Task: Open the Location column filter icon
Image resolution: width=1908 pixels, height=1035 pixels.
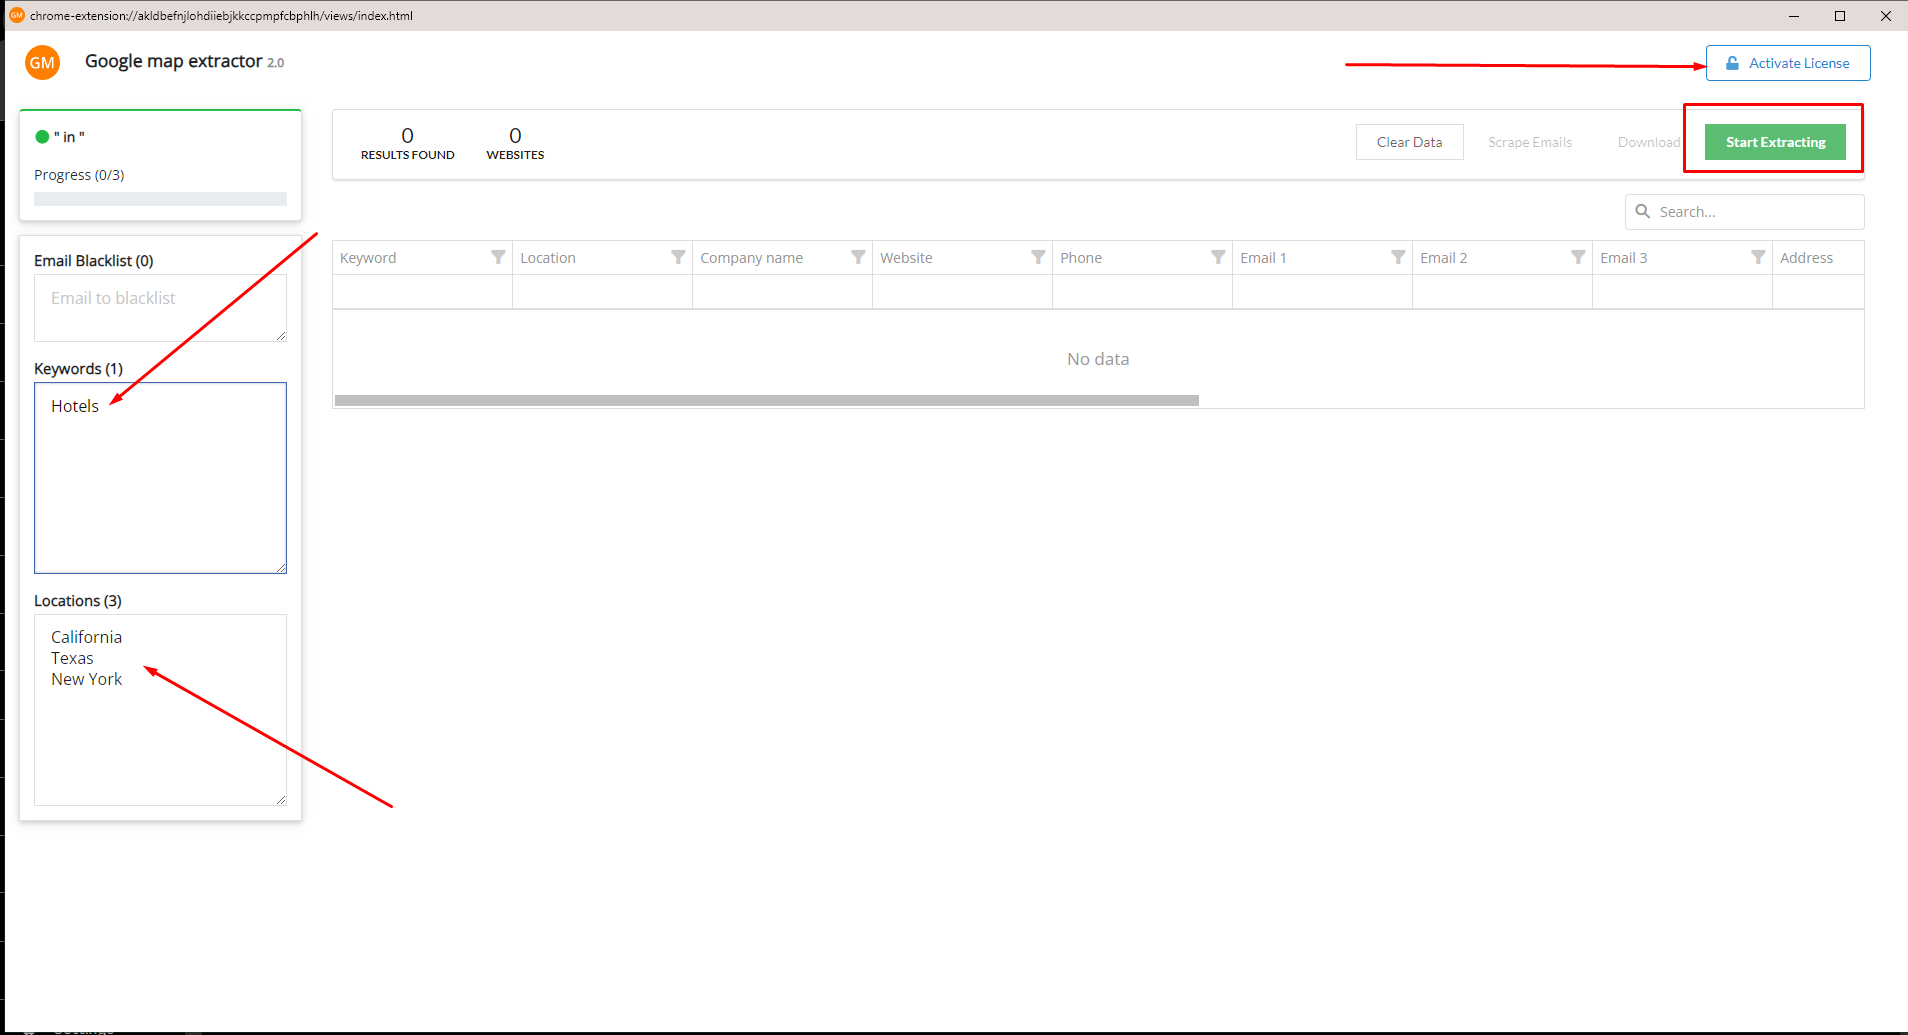Action: [678, 257]
